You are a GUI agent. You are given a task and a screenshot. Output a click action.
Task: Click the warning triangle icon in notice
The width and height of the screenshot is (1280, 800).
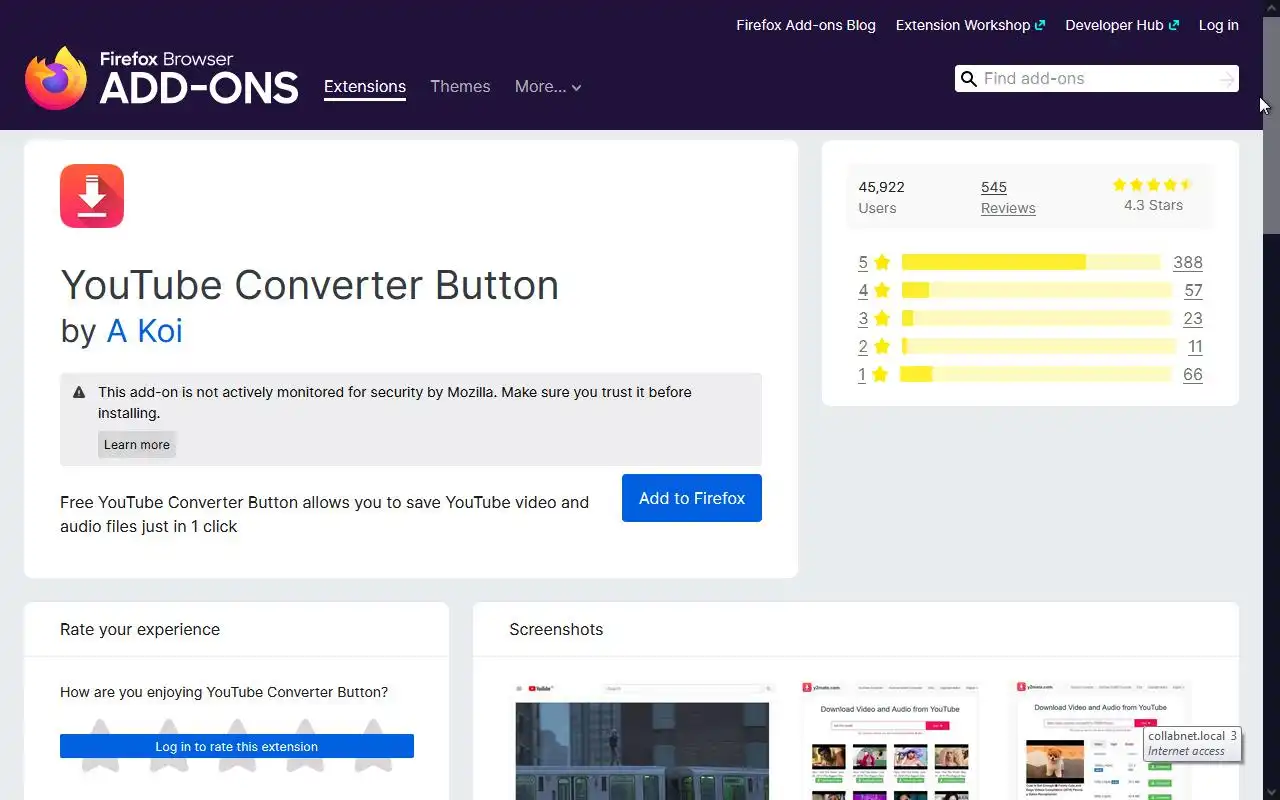(x=79, y=392)
